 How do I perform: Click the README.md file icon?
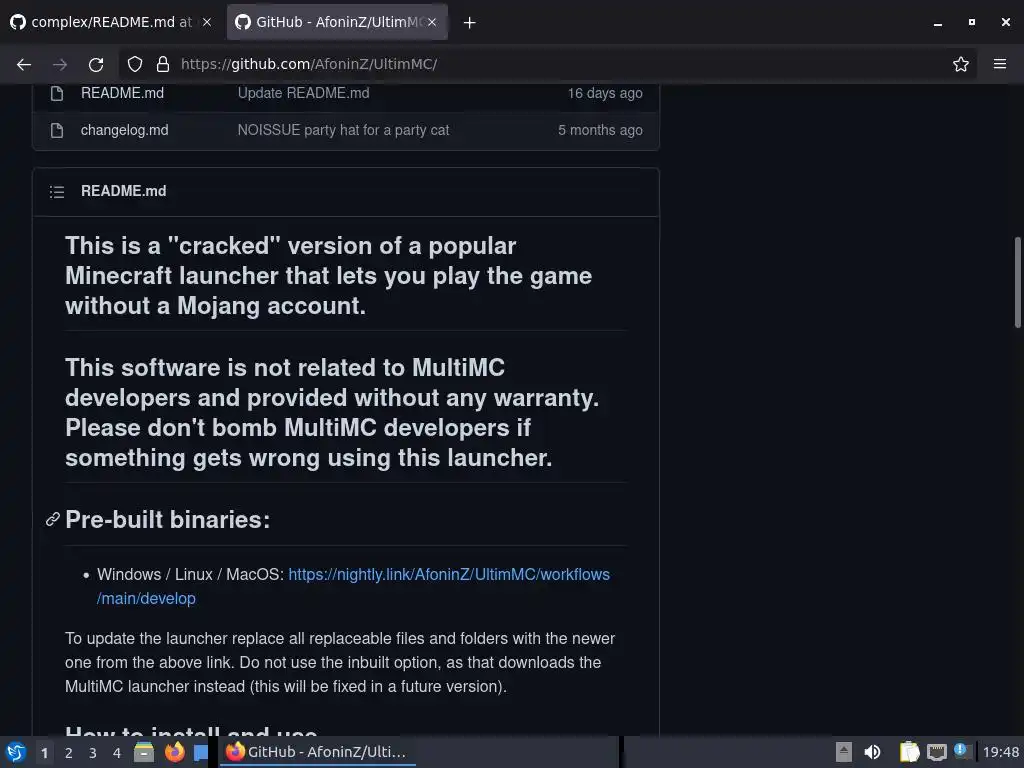pyautogui.click(x=57, y=93)
